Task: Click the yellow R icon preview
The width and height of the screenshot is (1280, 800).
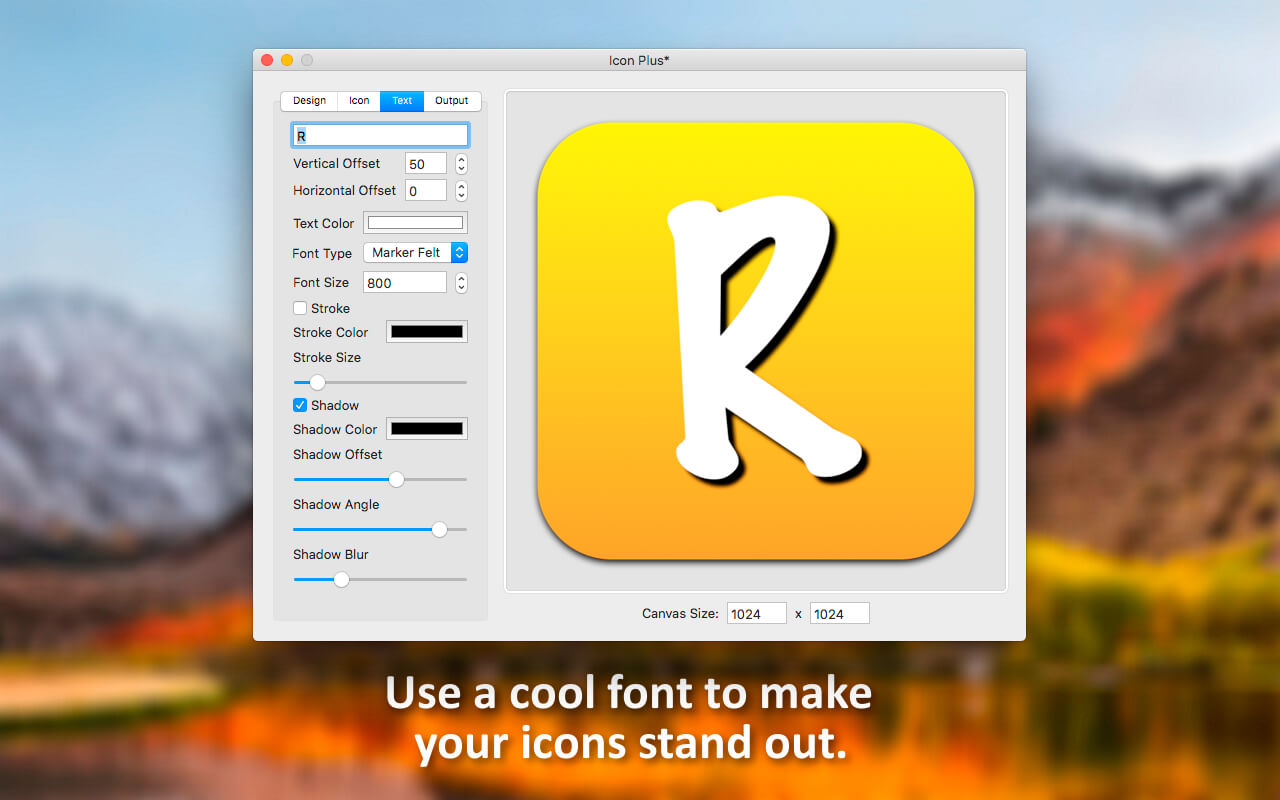Action: 756,341
